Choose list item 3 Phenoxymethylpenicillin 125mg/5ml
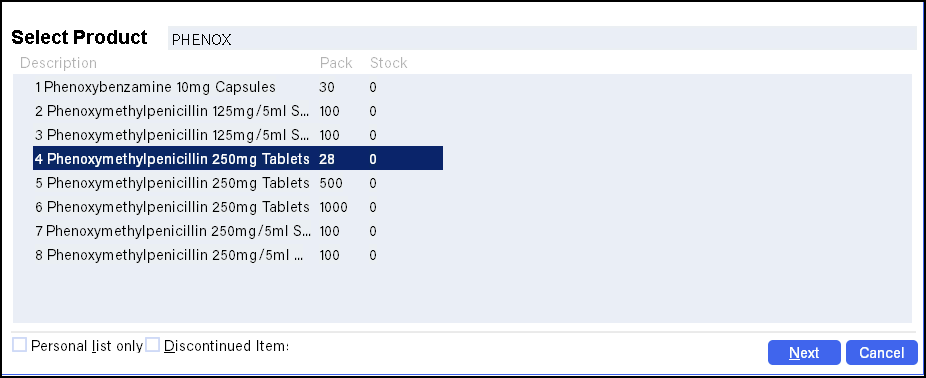Image resolution: width=926 pixels, height=378 pixels. point(238,135)
